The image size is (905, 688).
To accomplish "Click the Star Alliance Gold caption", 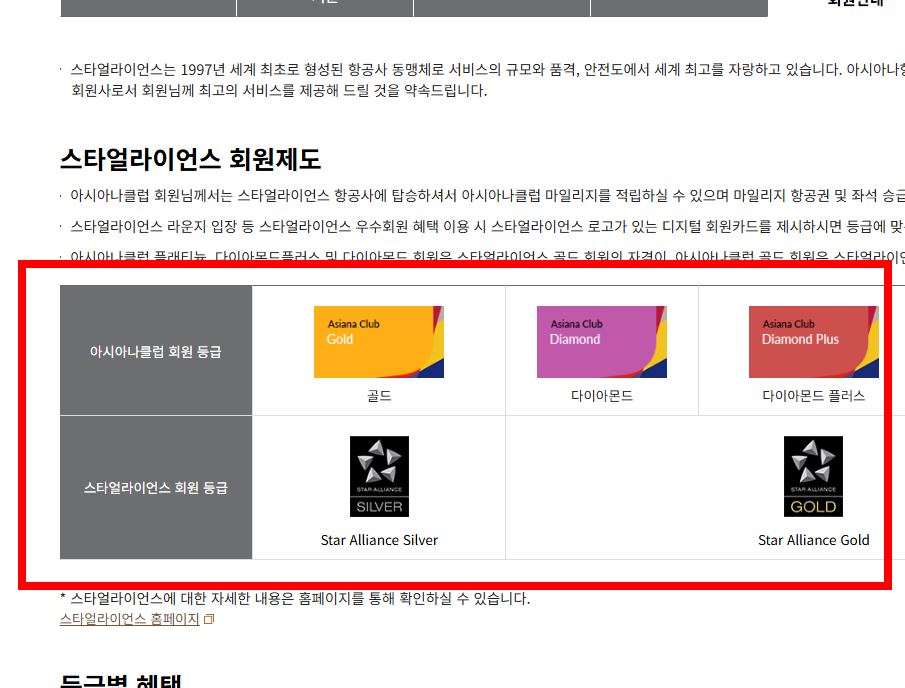I will (813, 540).
